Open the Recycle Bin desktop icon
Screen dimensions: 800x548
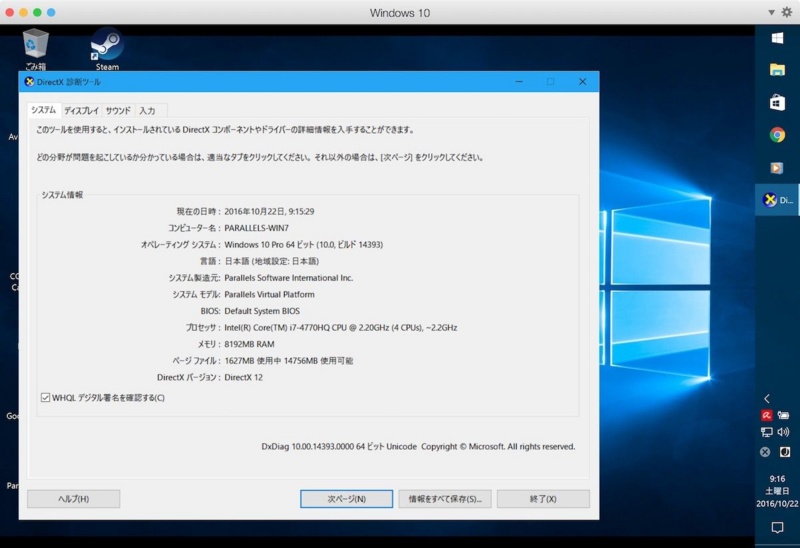[x=35, y=48]
